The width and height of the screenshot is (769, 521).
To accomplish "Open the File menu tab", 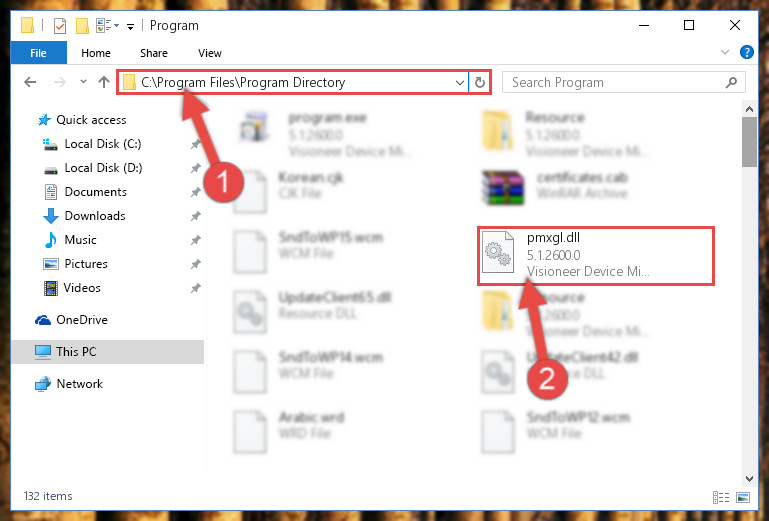I will [x=38, y=52].
